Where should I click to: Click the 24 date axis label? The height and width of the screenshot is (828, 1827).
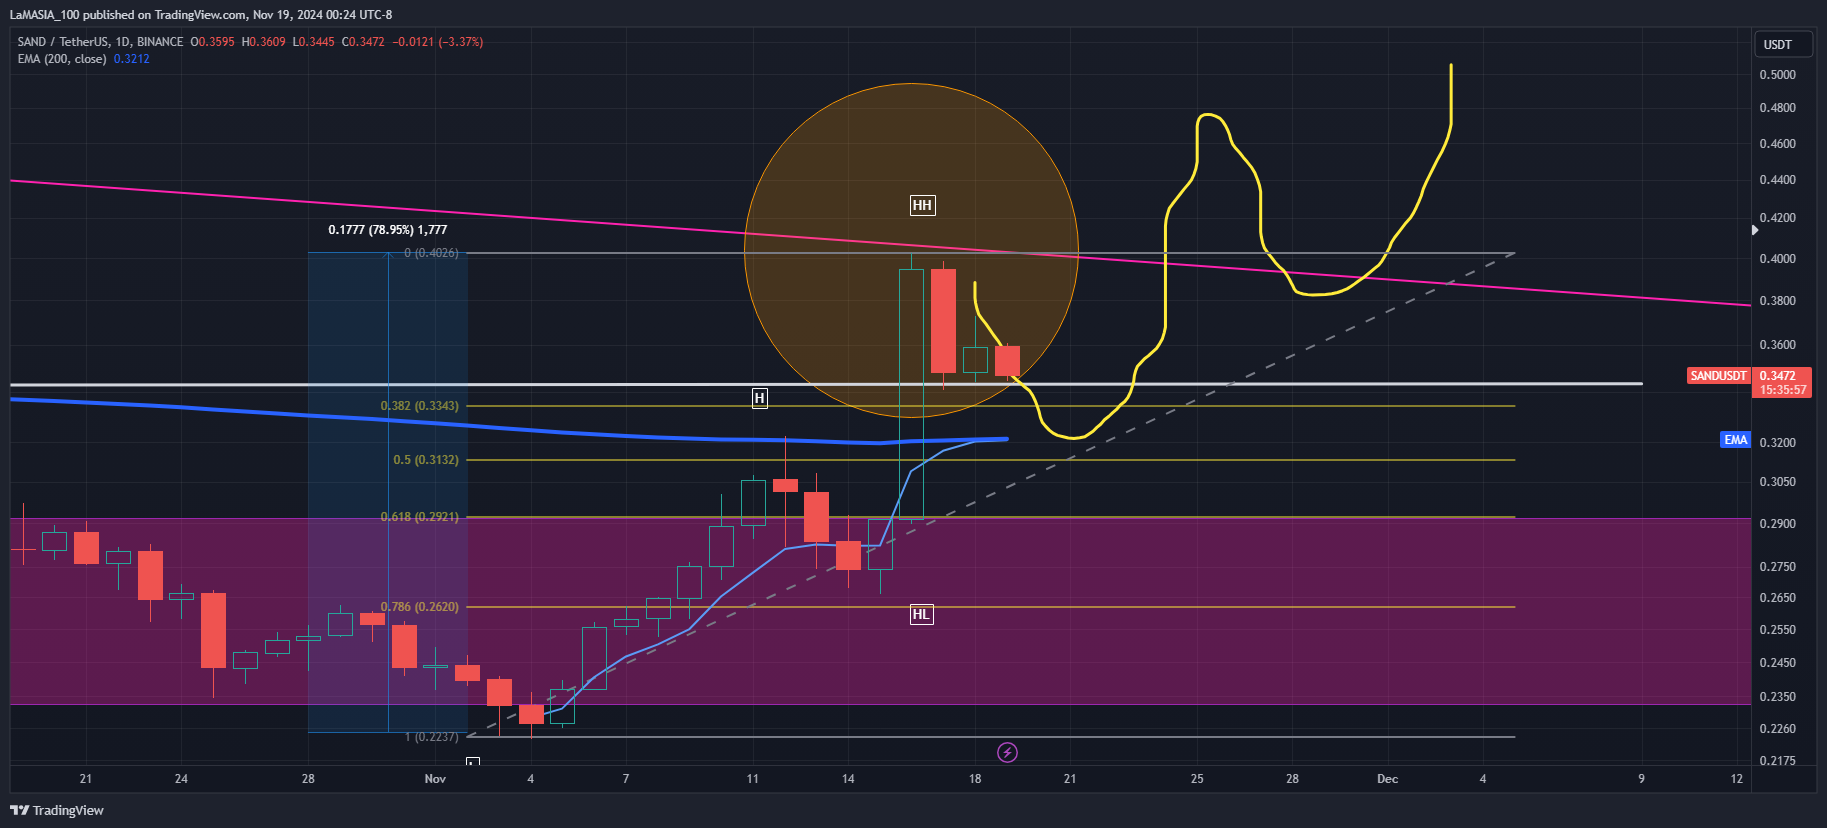(x=181, y=779)
